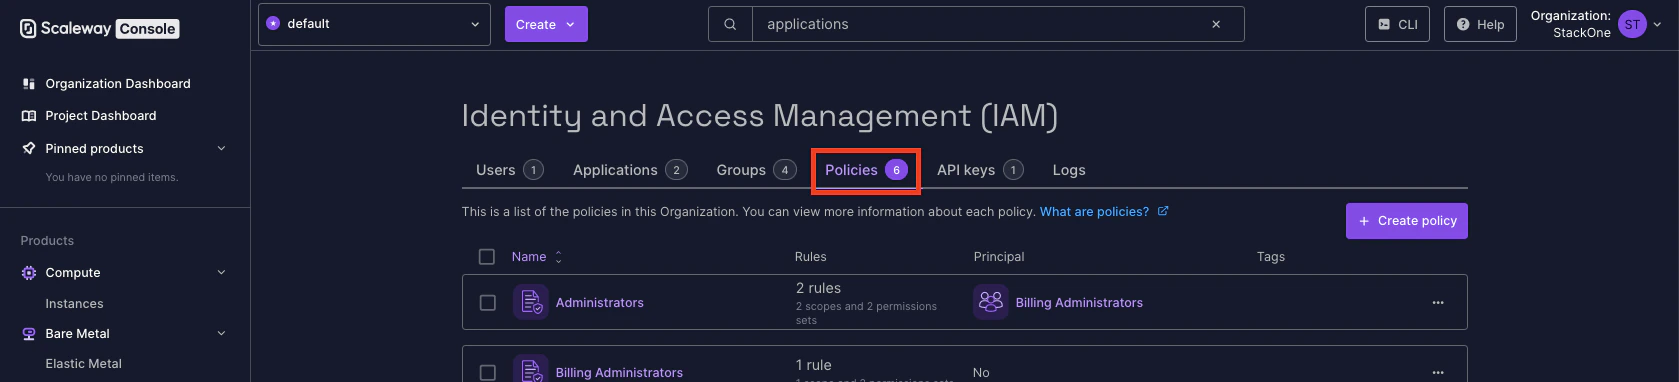This screenshot has width=1679, height=382.
Task: Clear the search field with X
Action: coord(1216,24)
